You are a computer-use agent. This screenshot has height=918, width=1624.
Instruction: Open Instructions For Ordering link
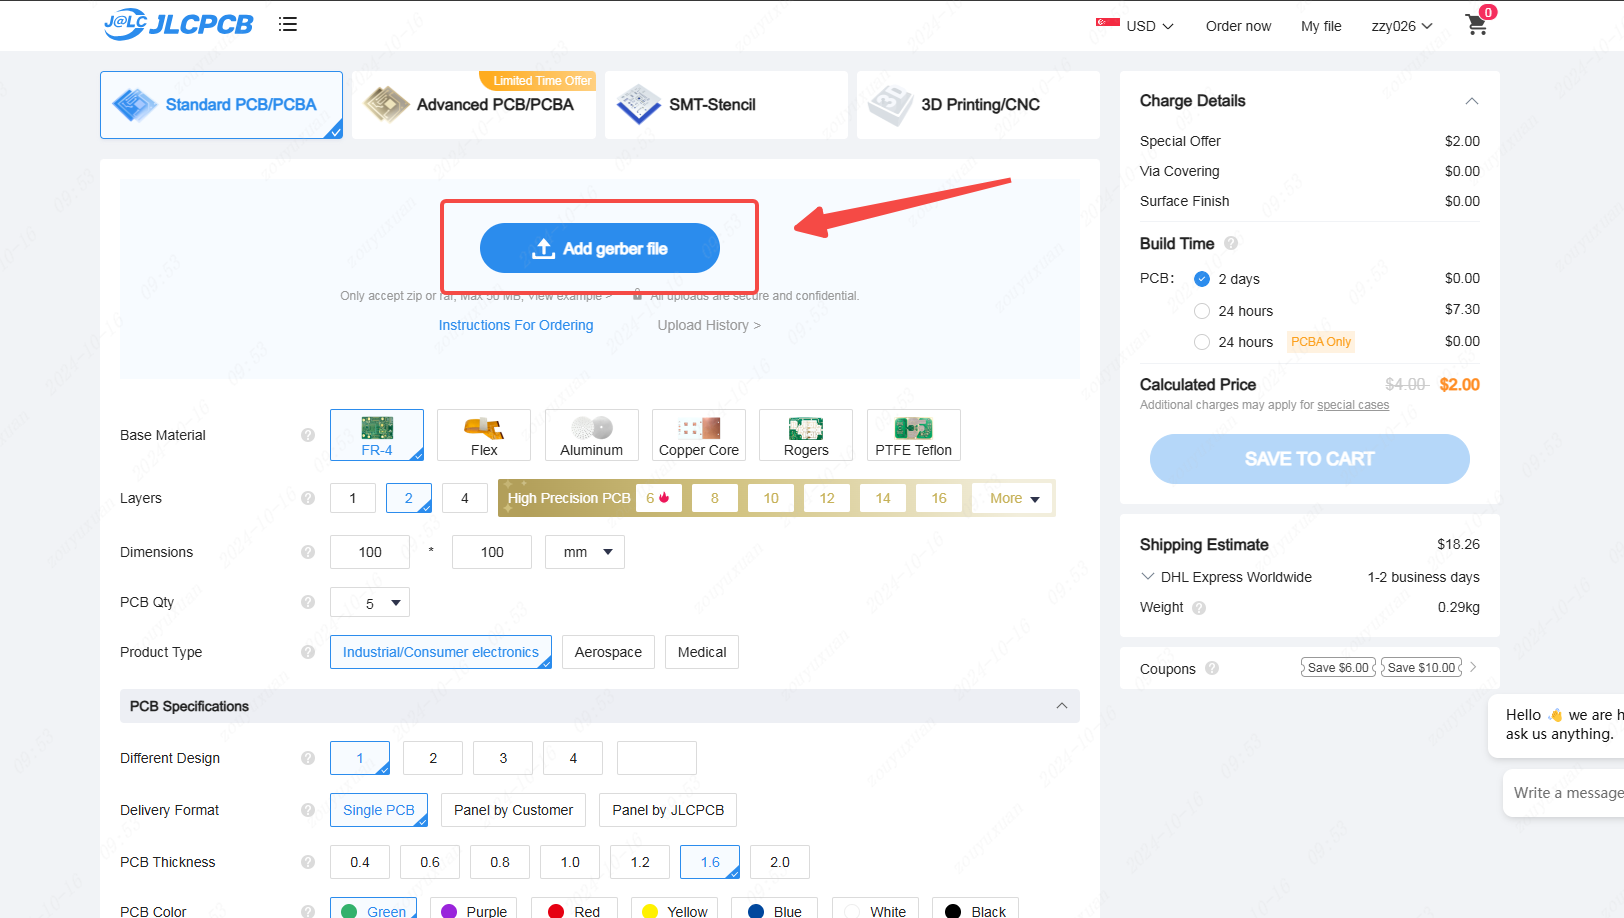[x=516, y=325]
